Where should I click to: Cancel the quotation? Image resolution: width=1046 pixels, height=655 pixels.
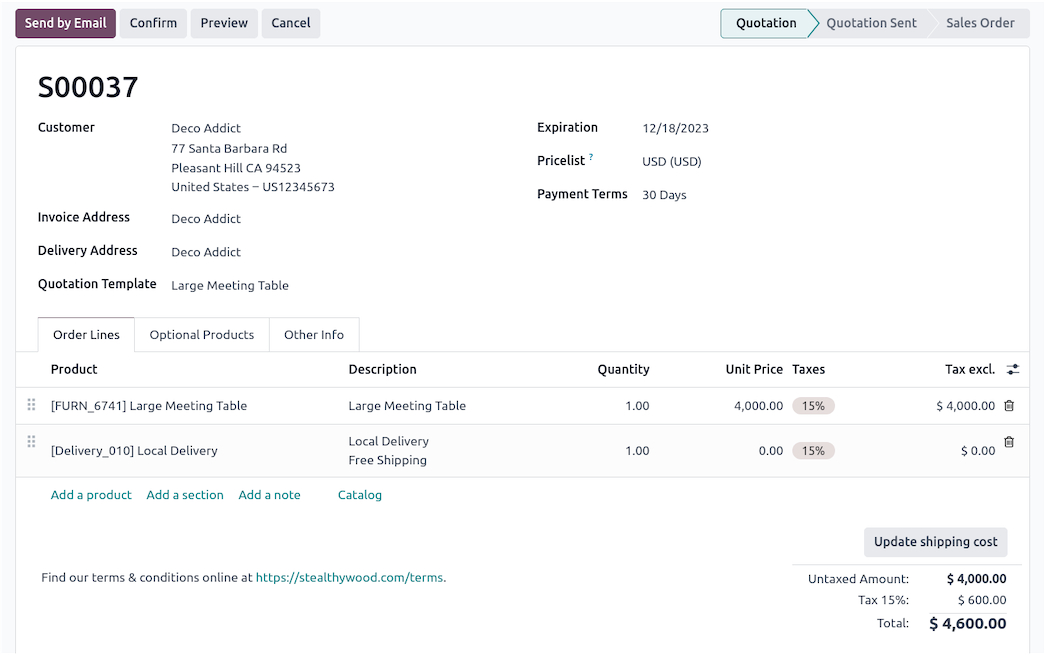[290, 22]
